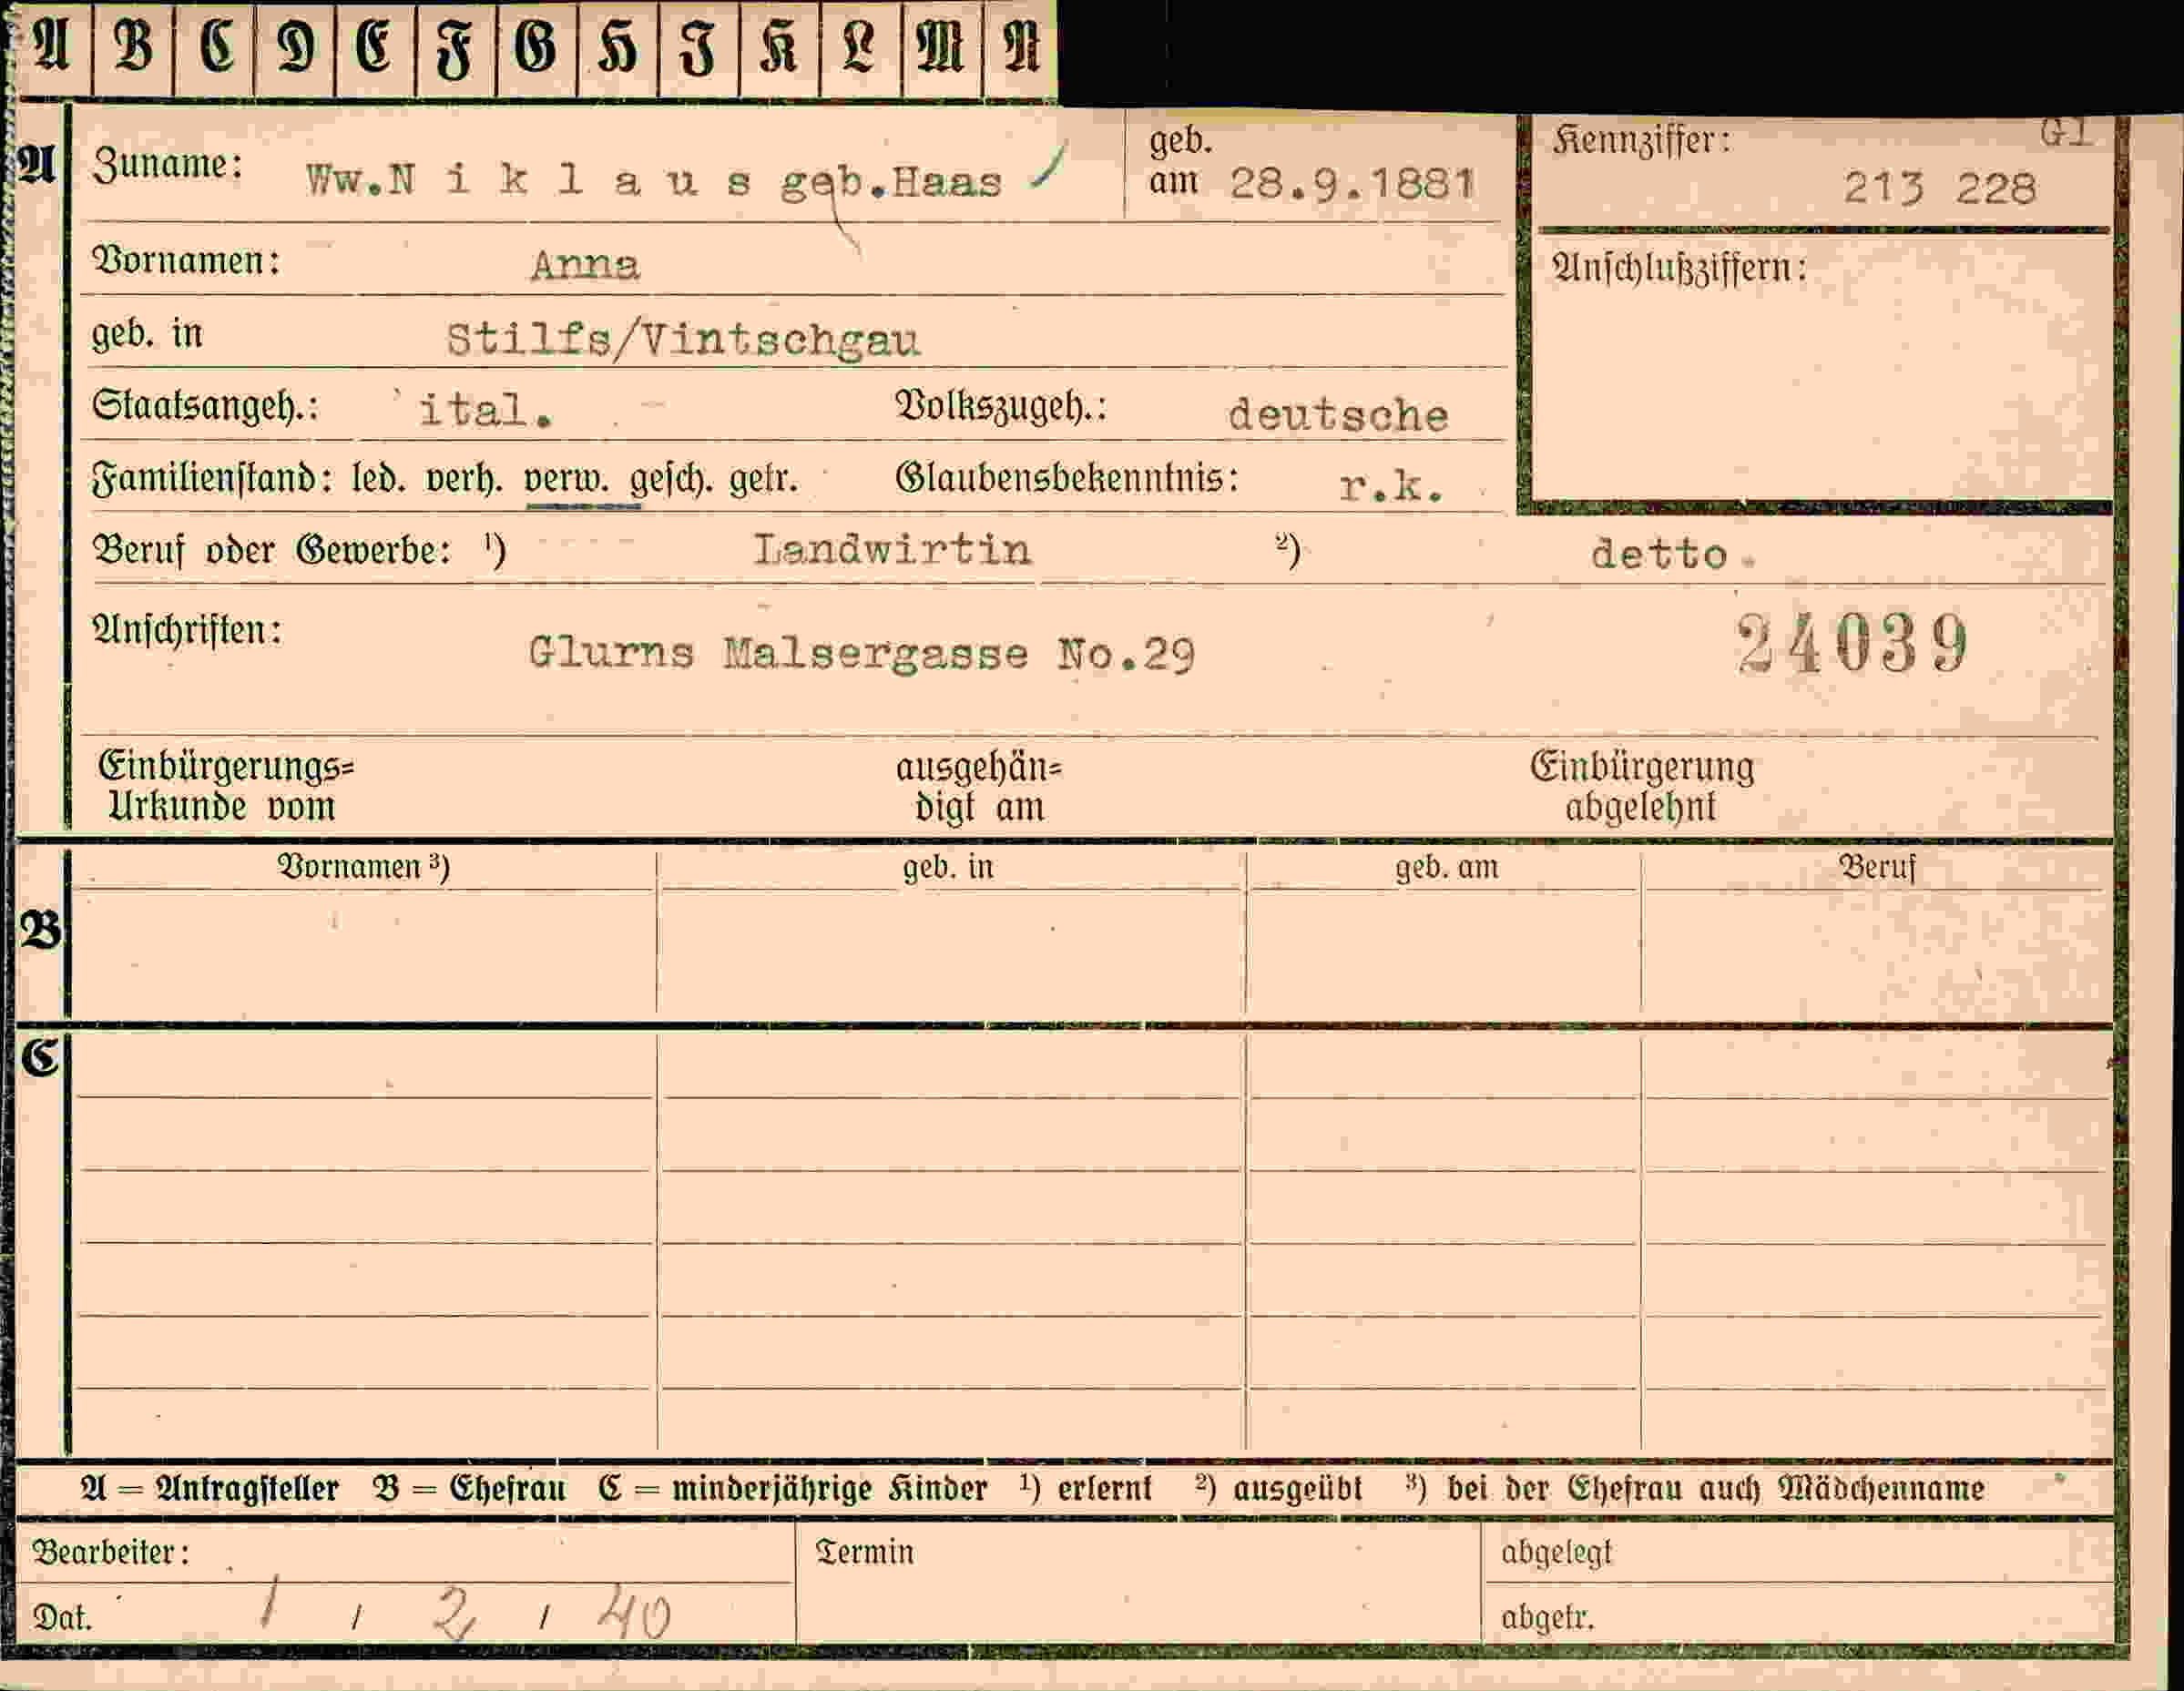
Task: Click the Kennziffer number '213 228'
Action: pos(1939,188)
